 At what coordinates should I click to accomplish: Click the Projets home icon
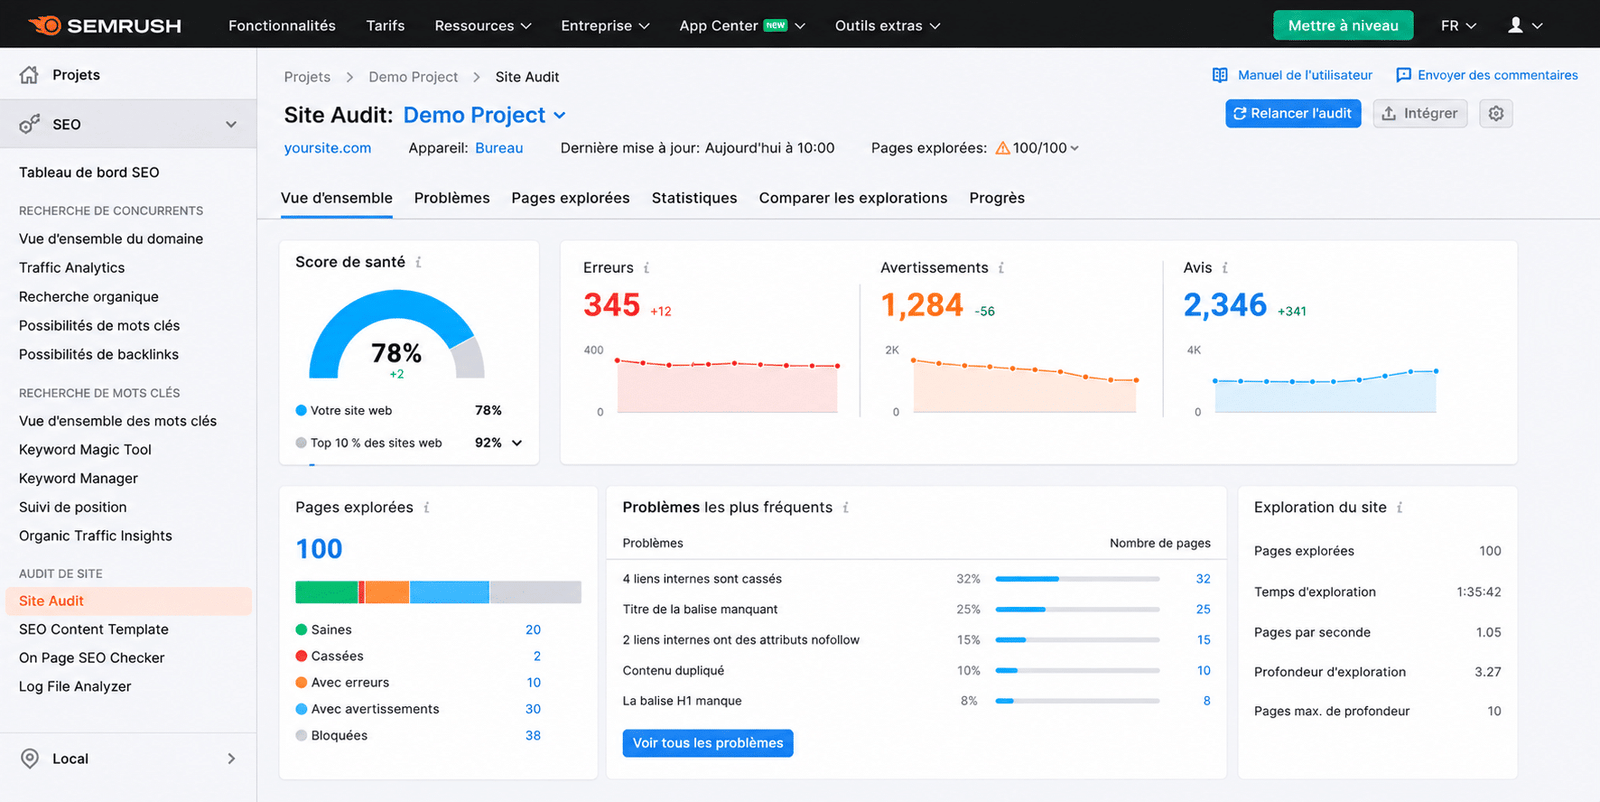tap(29, 74)
